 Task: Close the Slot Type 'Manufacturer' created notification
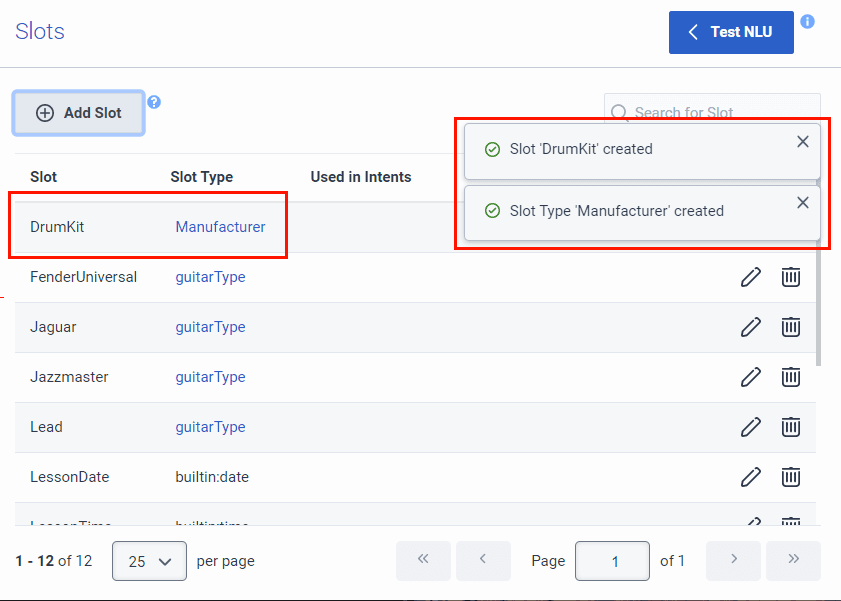tap(802, 203)
